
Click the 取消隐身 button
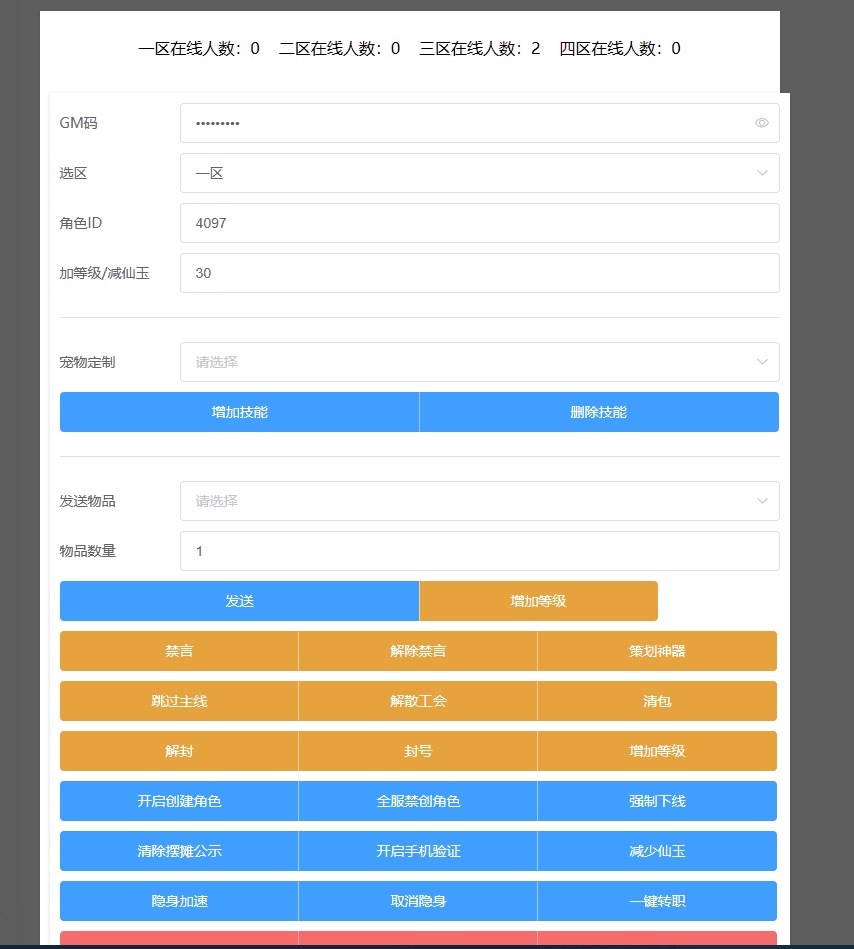tap(418, 901)
